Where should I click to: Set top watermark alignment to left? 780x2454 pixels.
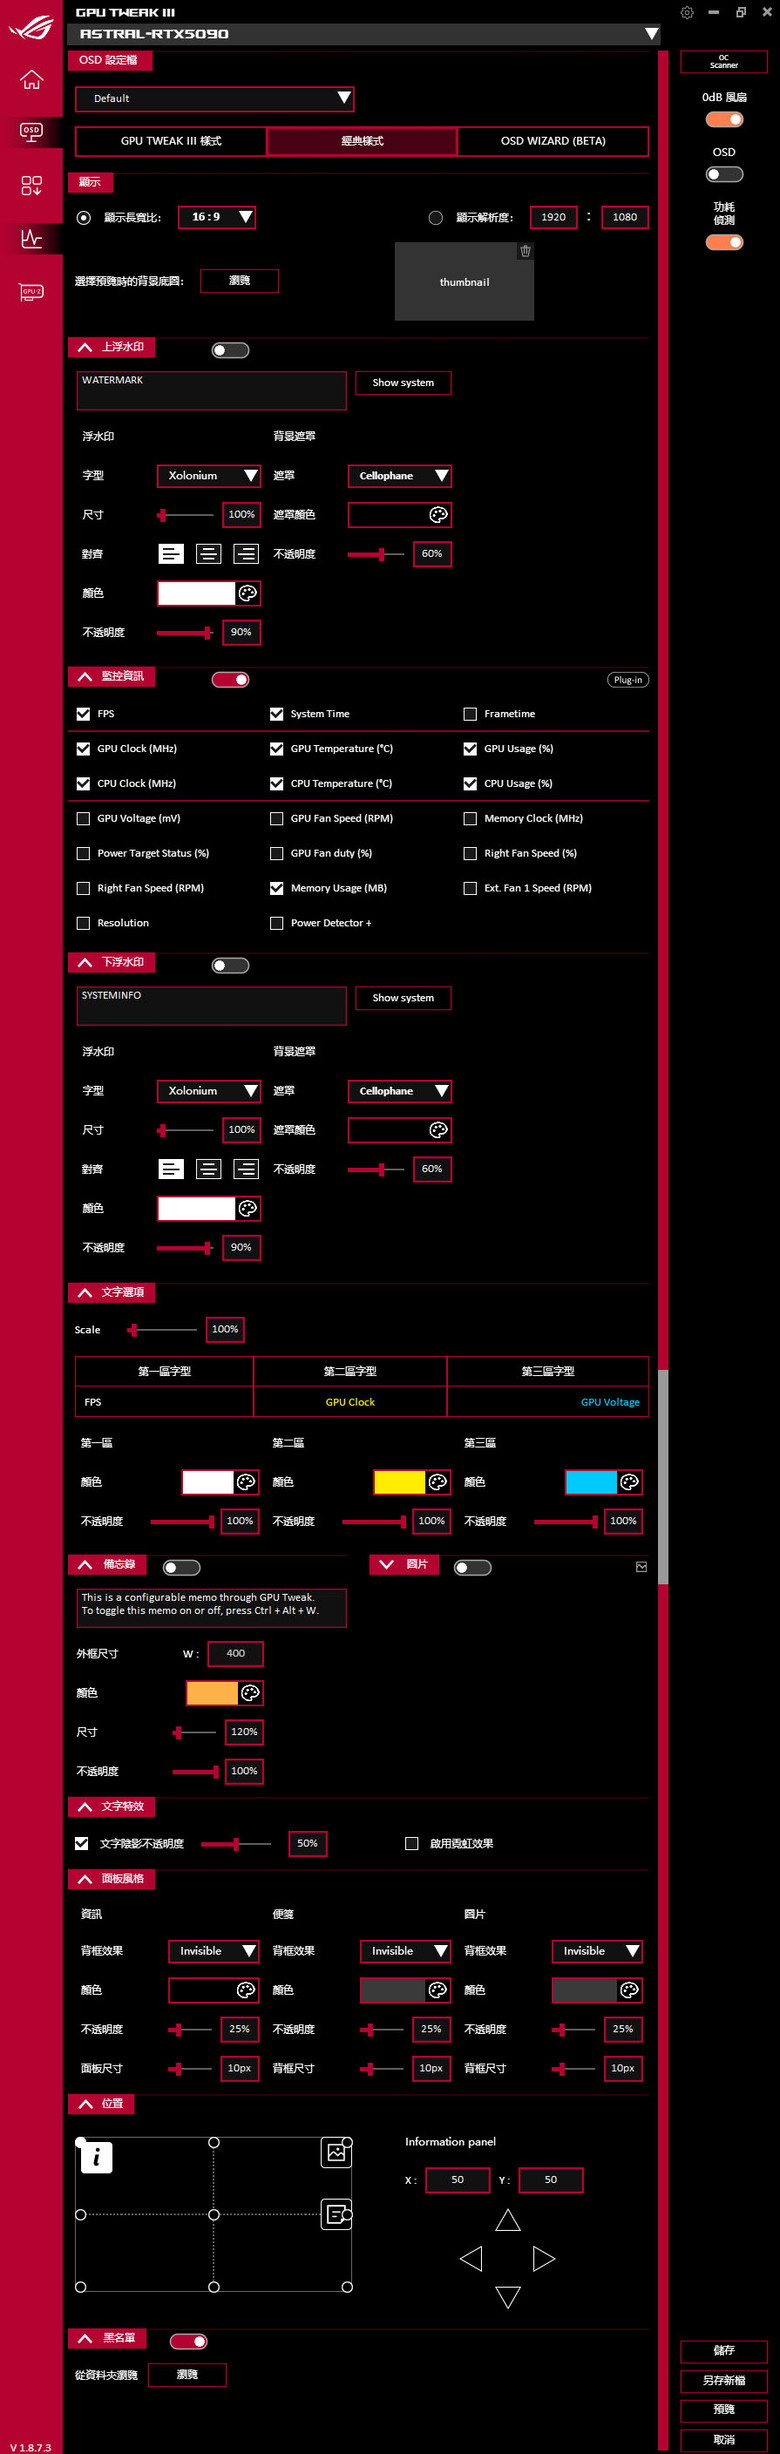tap(171, 554)
